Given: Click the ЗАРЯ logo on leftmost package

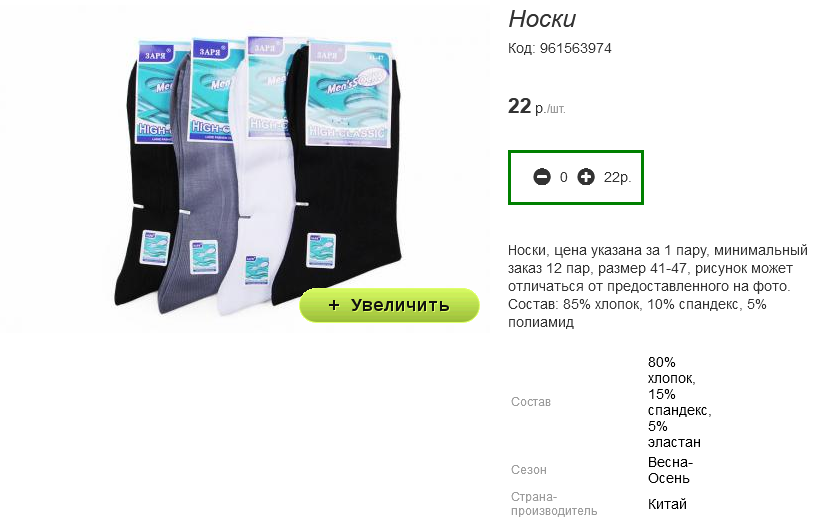Looking at the screenshot, I should (x=157, y=55).
